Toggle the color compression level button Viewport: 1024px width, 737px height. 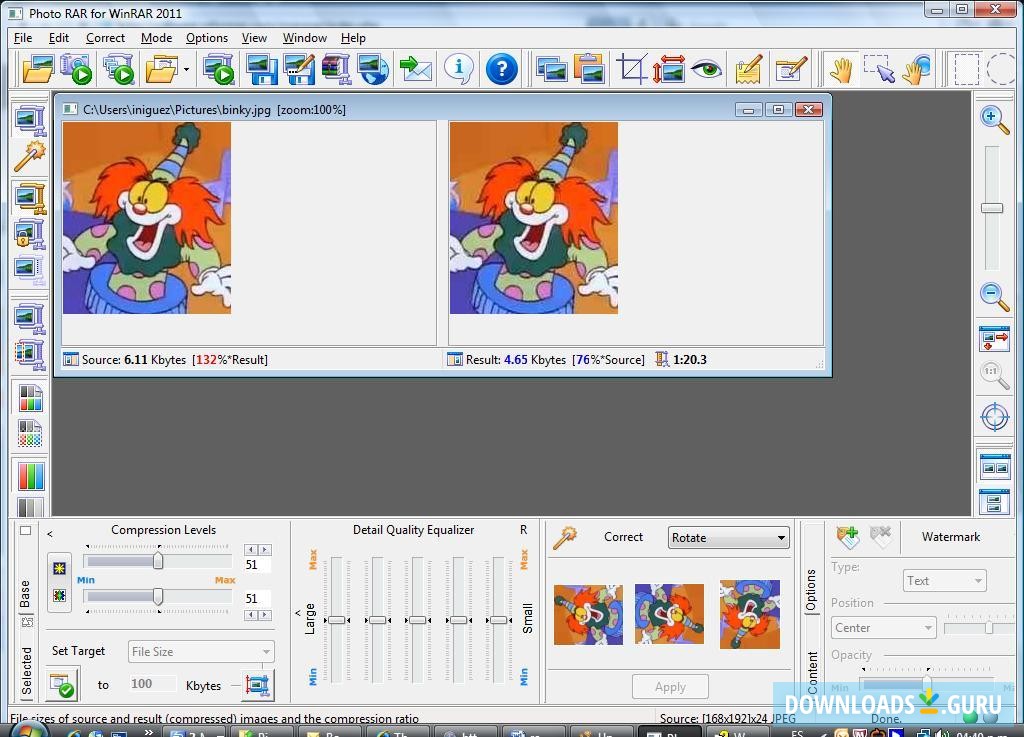point(60,595)
